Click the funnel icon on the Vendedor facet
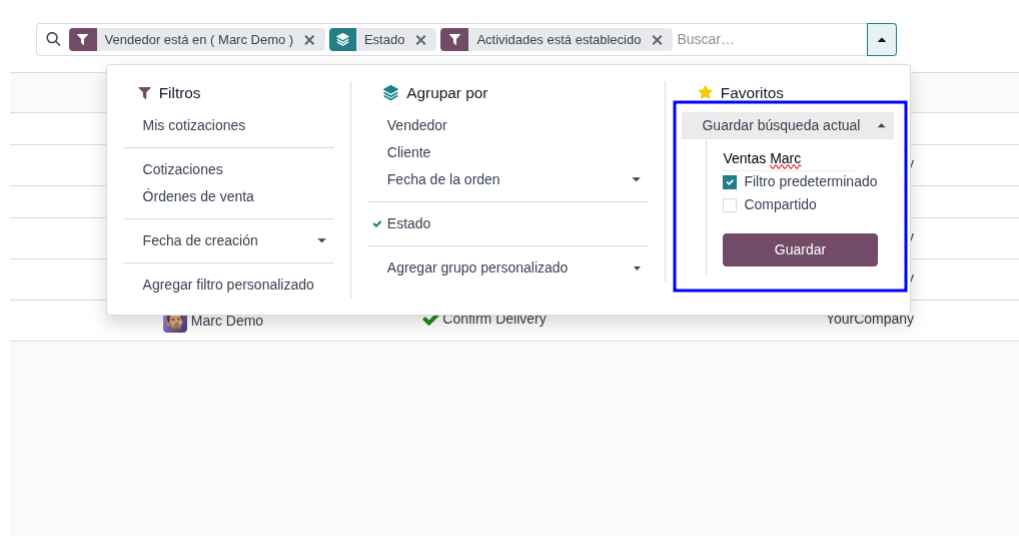Viewport: 1019px width, 536px height. 83,40
